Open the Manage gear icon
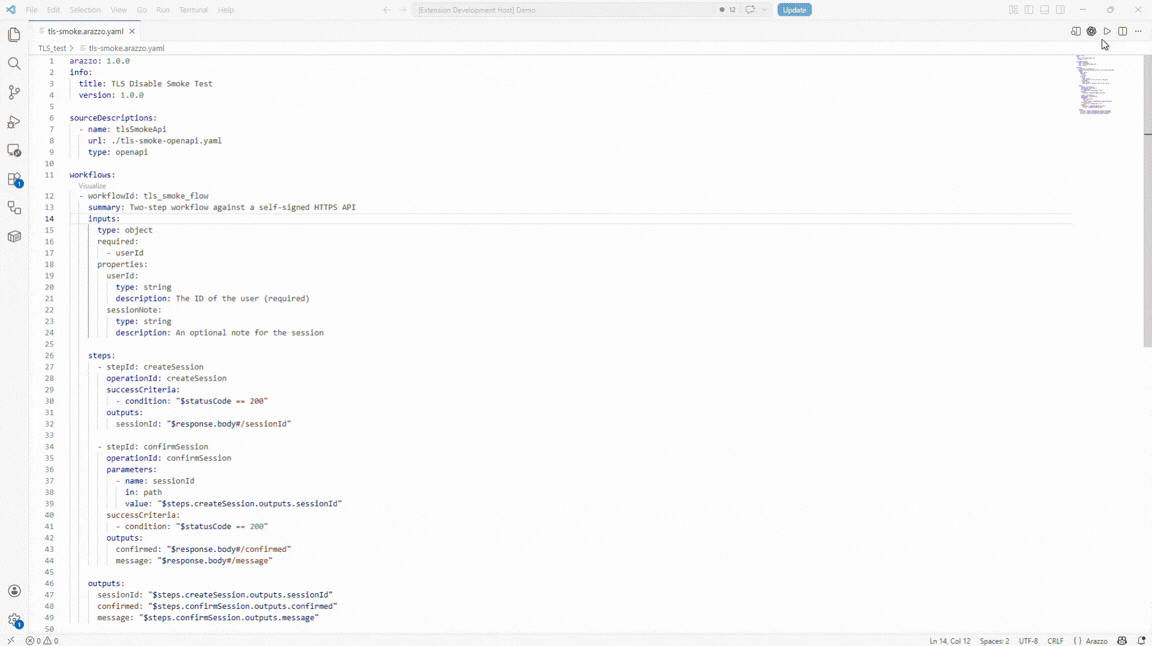Screen dimensions: 1152x646 [x=14, y=620]
